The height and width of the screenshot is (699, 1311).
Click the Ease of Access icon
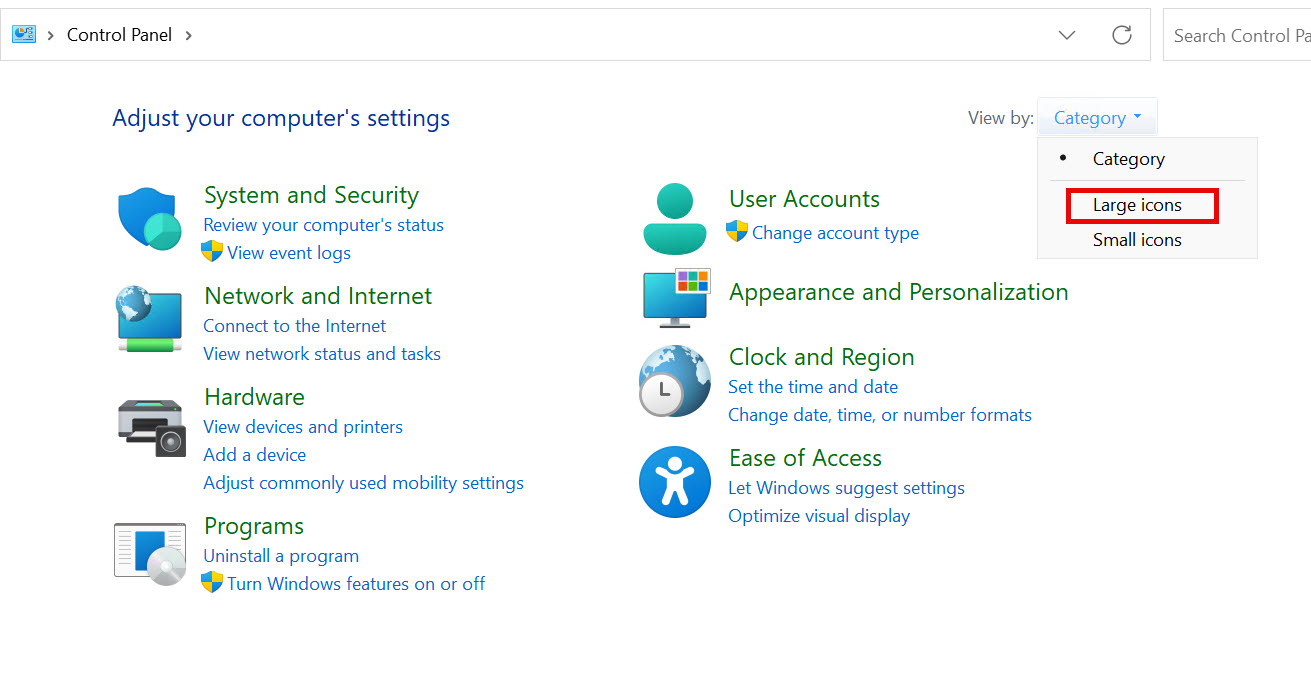pos(675,482)
